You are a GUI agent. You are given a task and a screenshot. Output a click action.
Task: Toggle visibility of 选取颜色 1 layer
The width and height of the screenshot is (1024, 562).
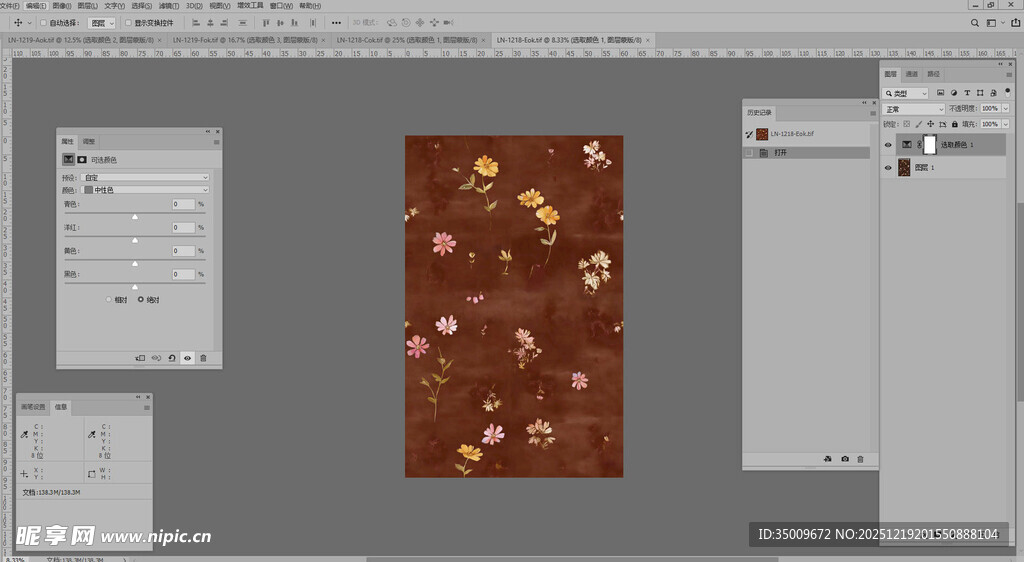[888, 145]
